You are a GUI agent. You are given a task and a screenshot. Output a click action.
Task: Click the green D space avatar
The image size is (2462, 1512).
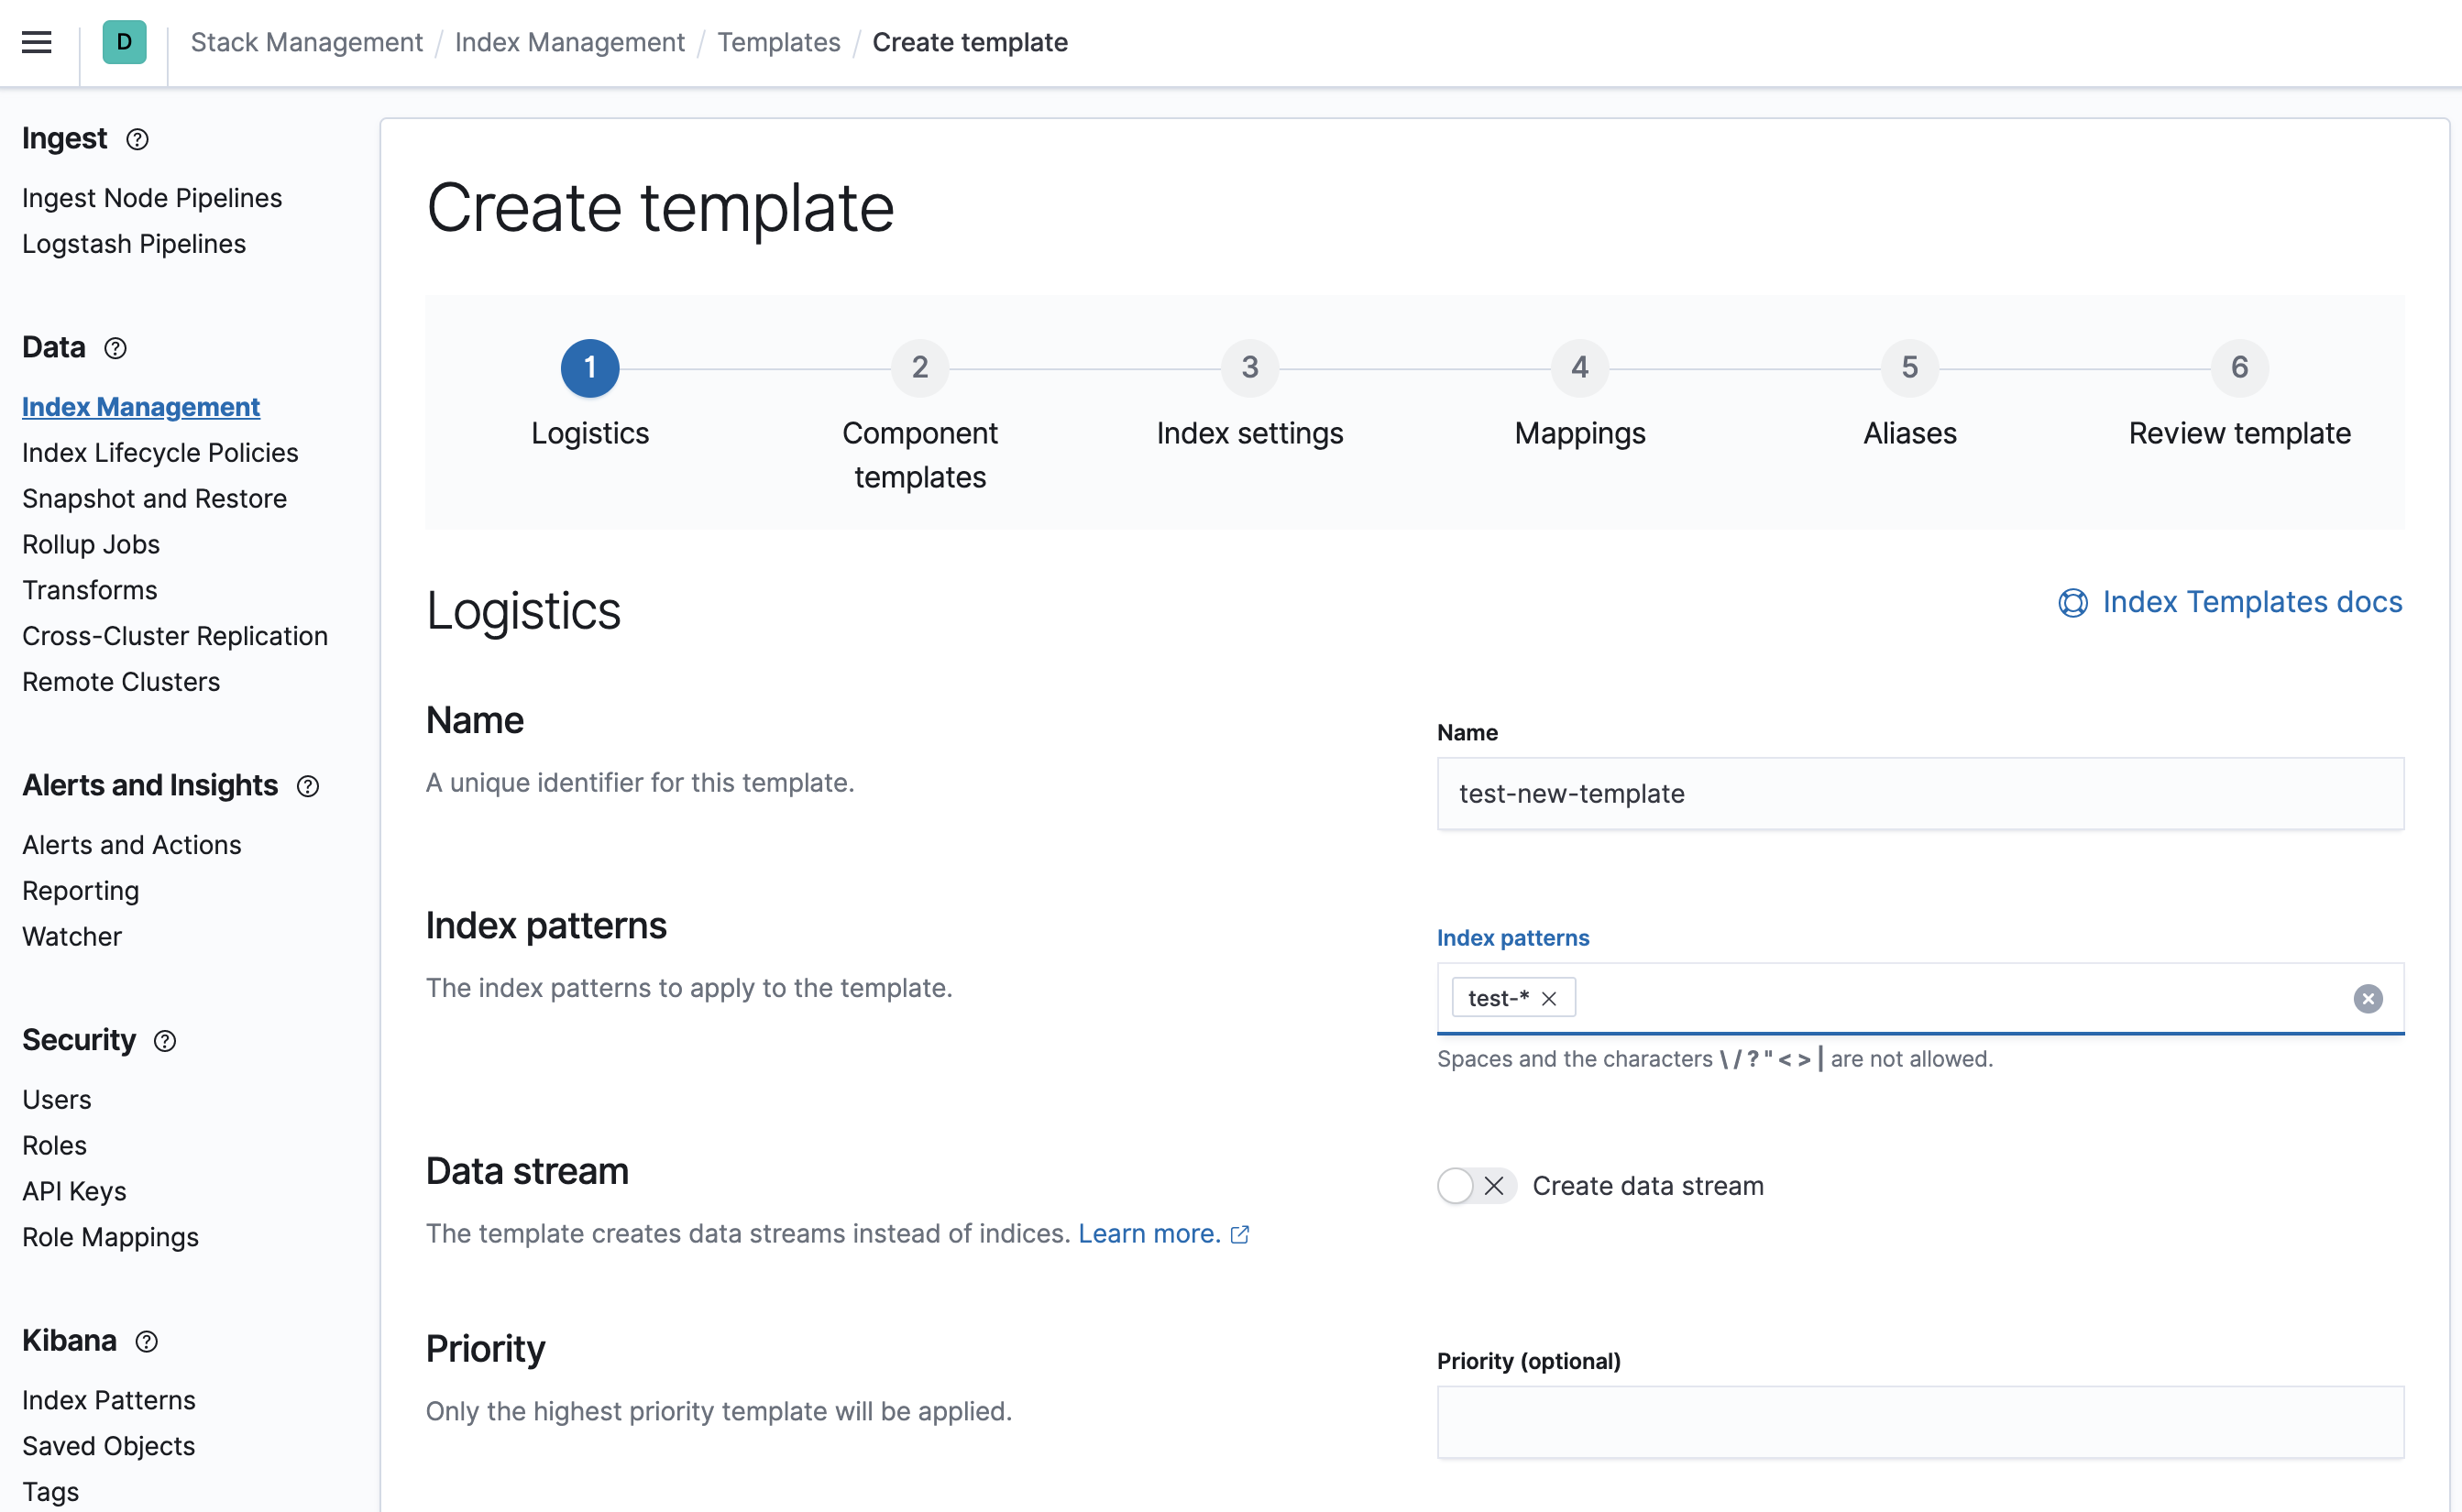pyautogui.click(x=124, y=42)
